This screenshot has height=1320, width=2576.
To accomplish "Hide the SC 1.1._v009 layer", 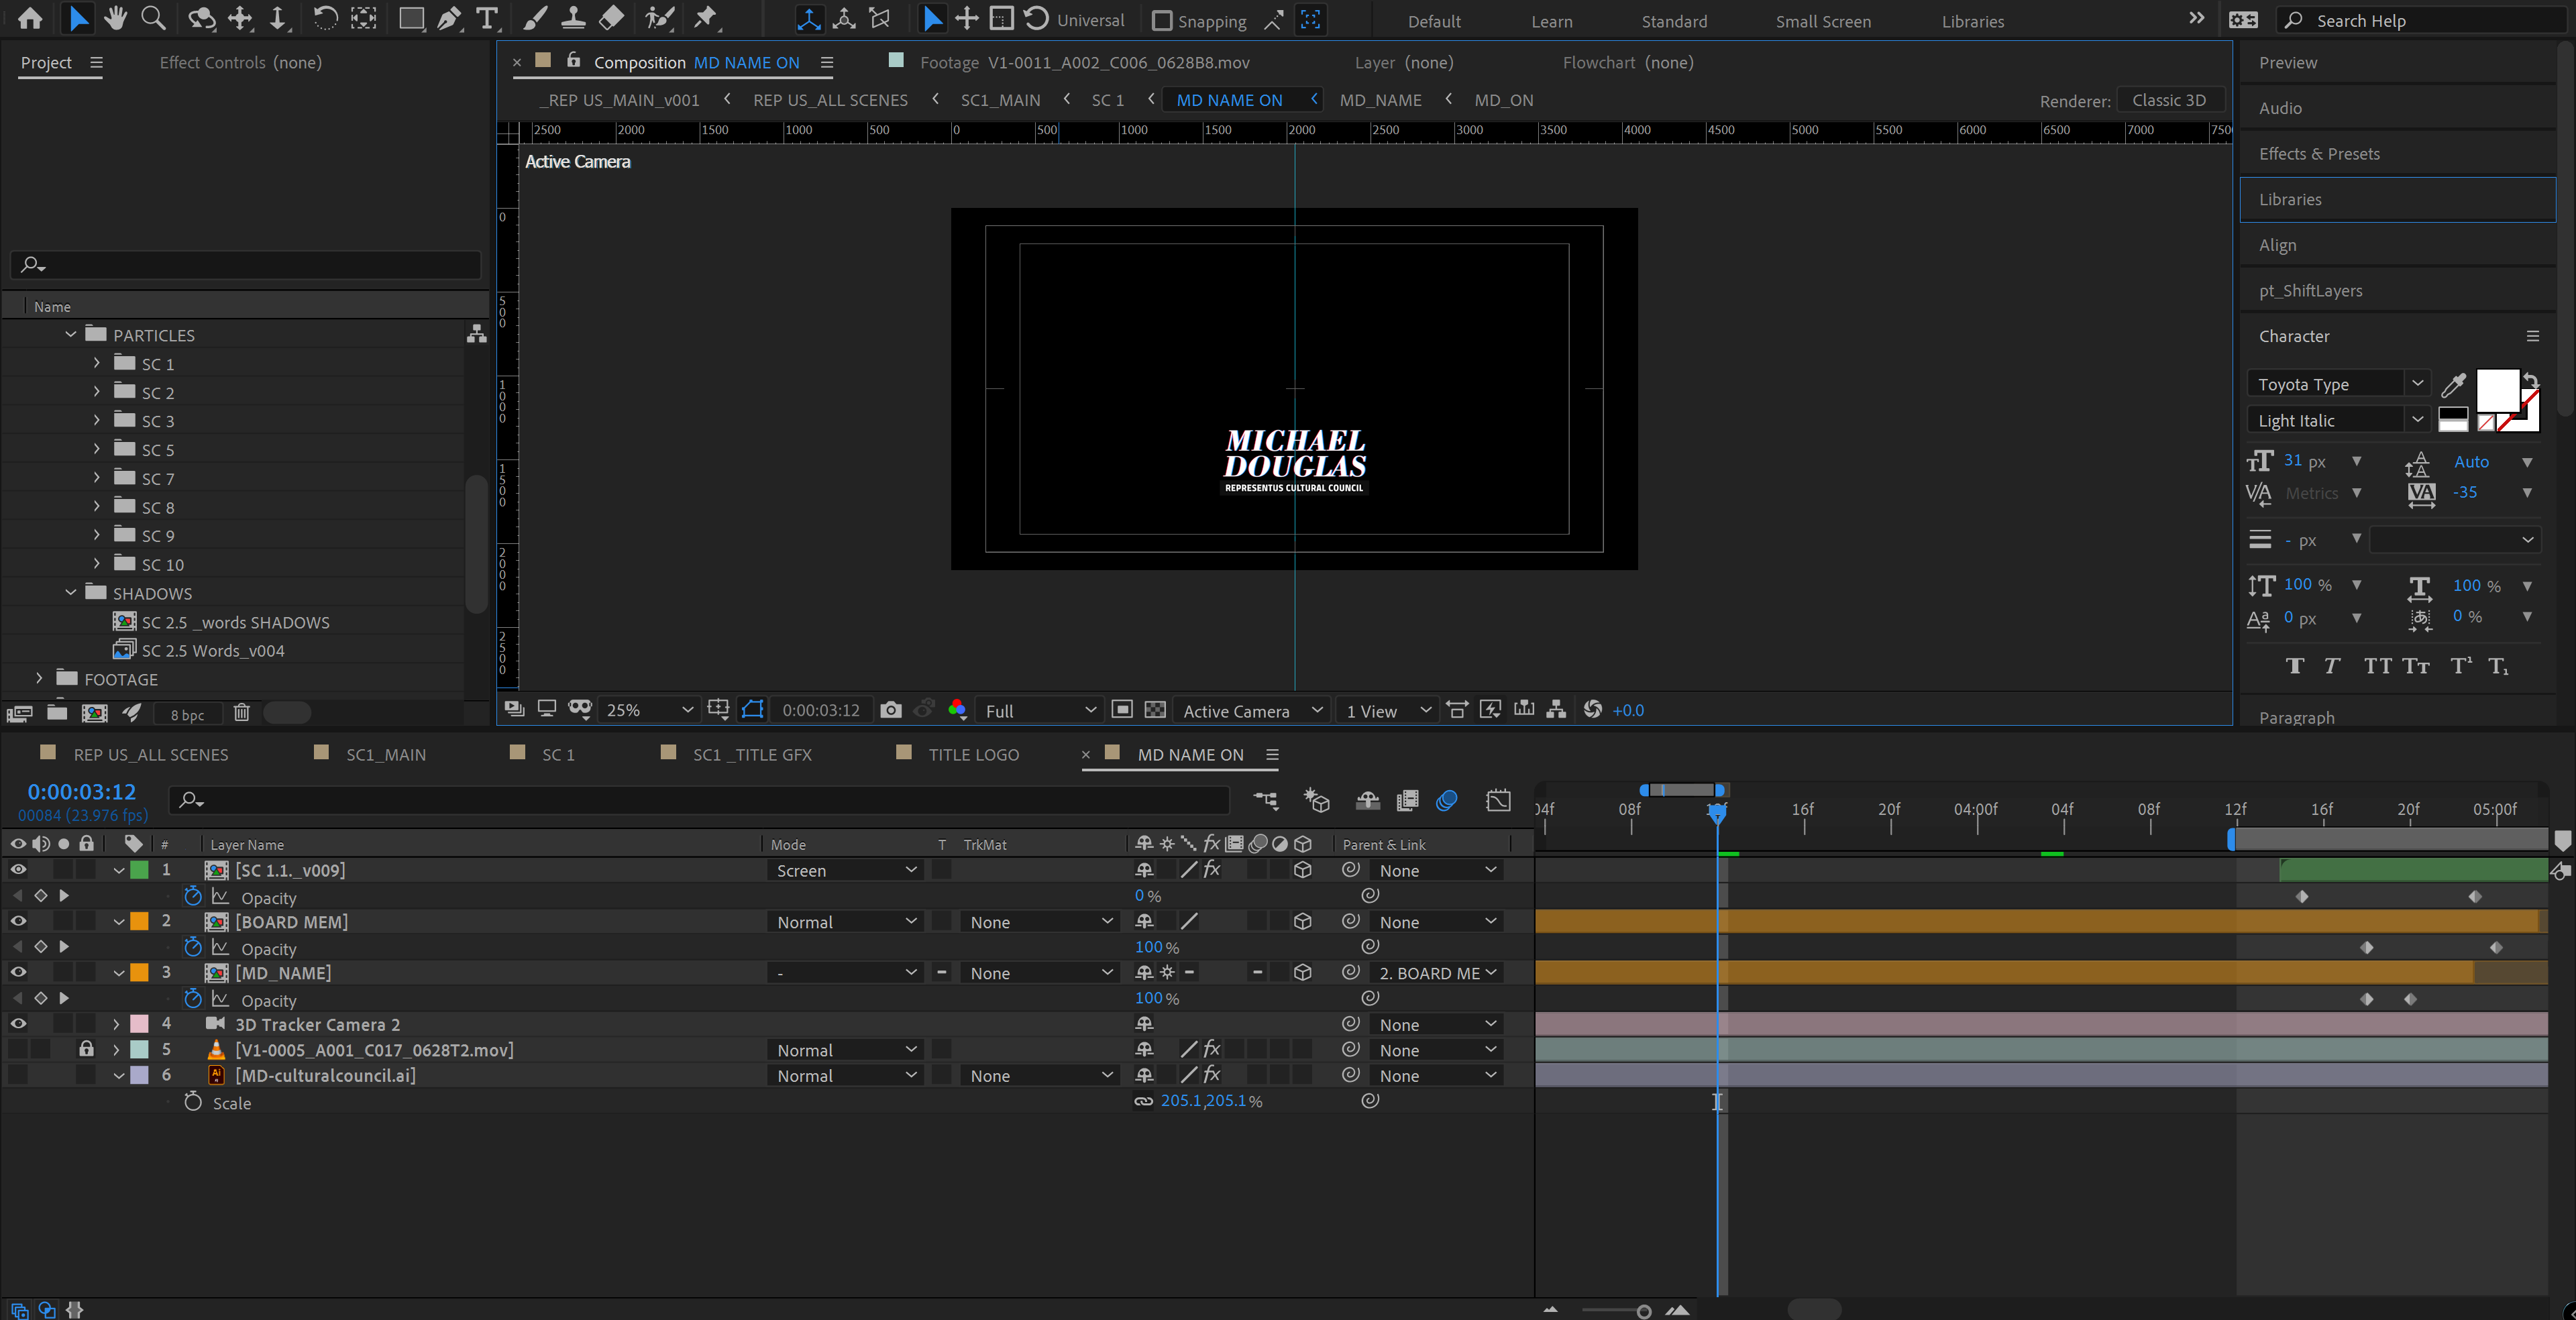I will point(18,870).
